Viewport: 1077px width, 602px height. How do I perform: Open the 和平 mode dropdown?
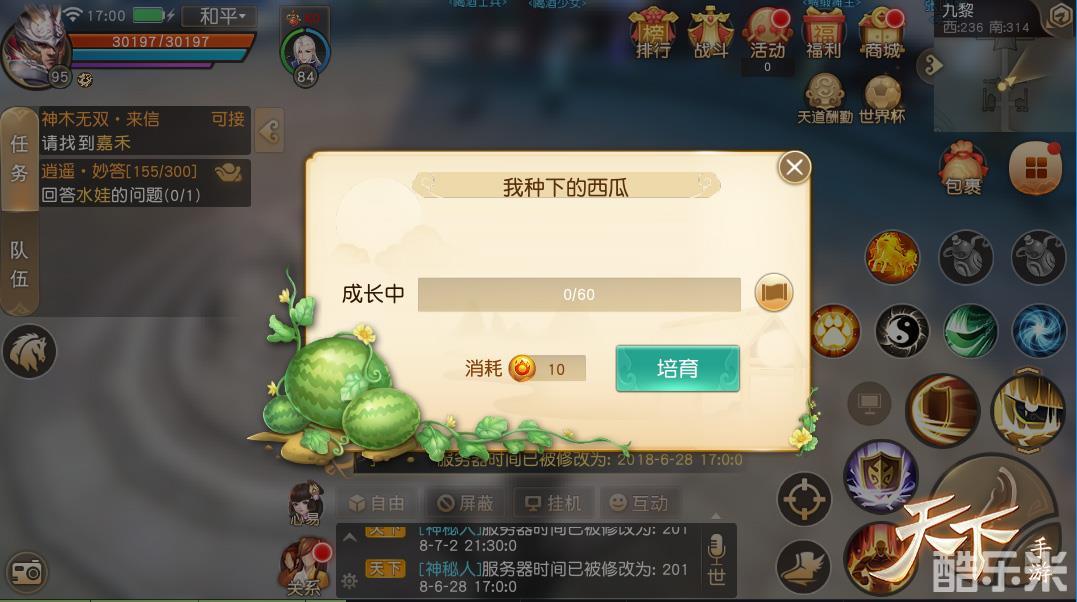tap(220, 16)
